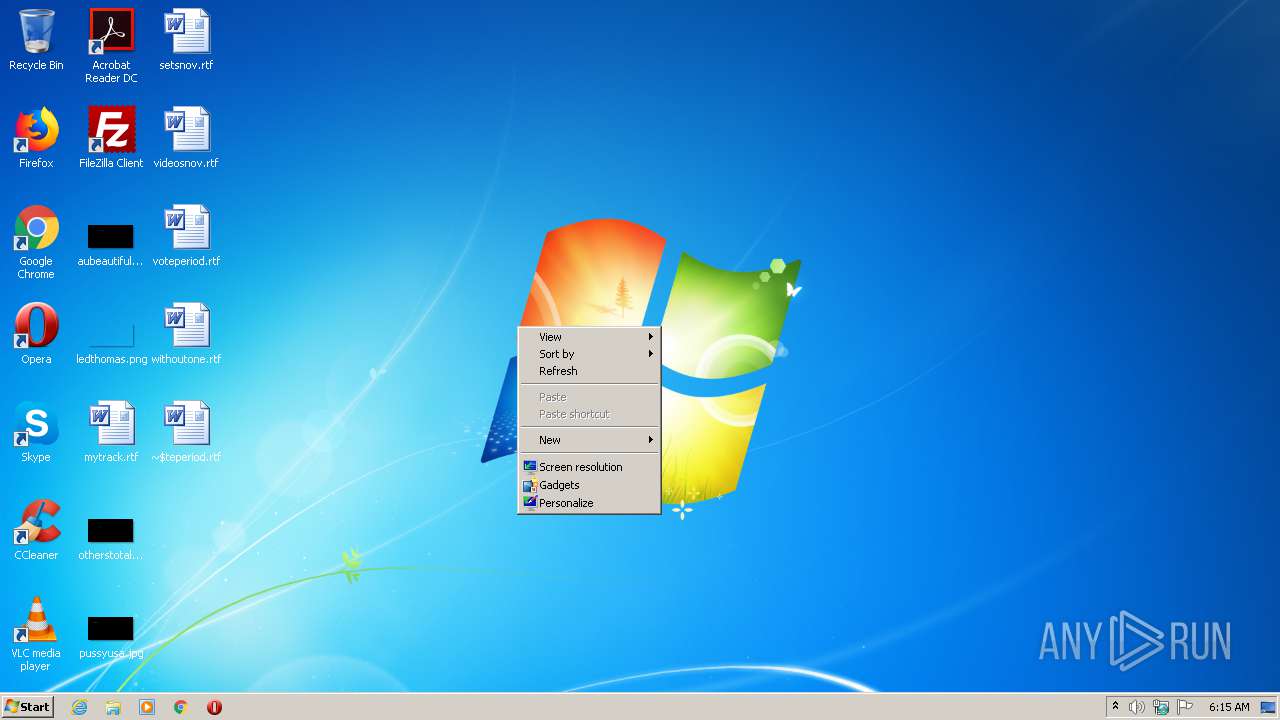Image resolution: width=1280 pixels, height=720 pixels.
Task: Click the network tray icon
Action: pos(1161,707)
